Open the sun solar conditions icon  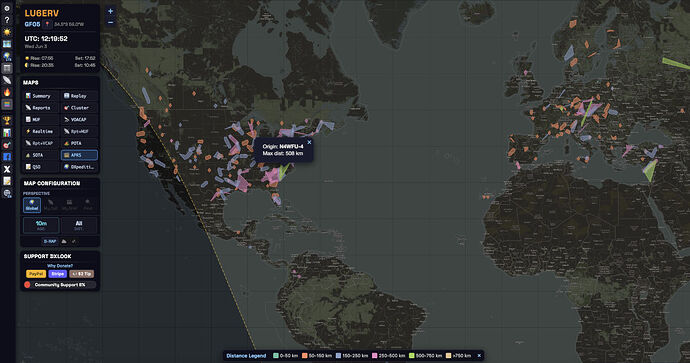click(7, 32)
